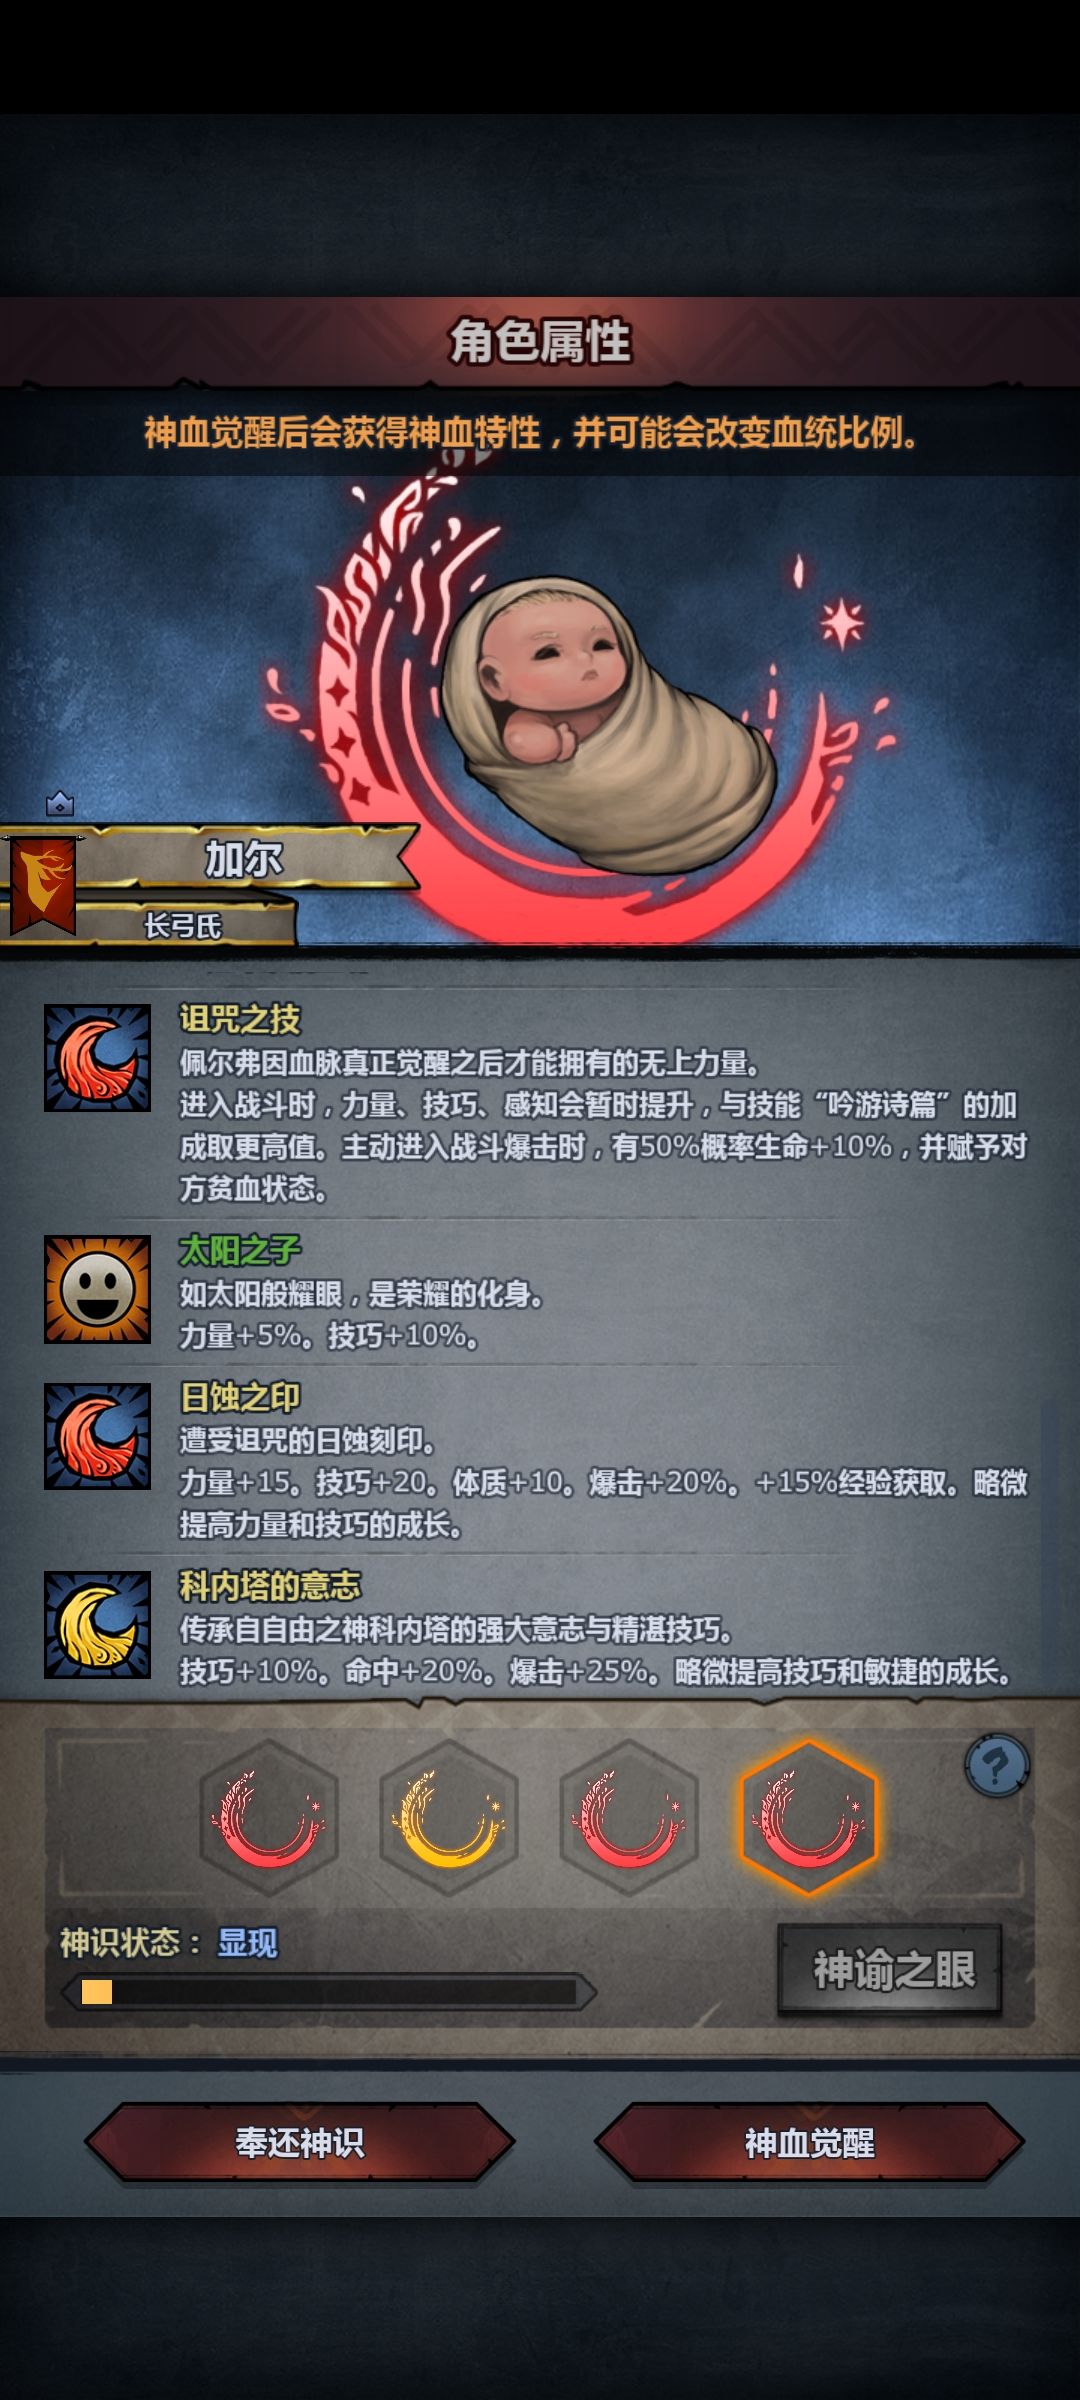Viewport: 1080px width, 2400px height.
Task: Tap the 科内塔的意志 yellow crescent icon
Action: click(x=97, y=1624)
